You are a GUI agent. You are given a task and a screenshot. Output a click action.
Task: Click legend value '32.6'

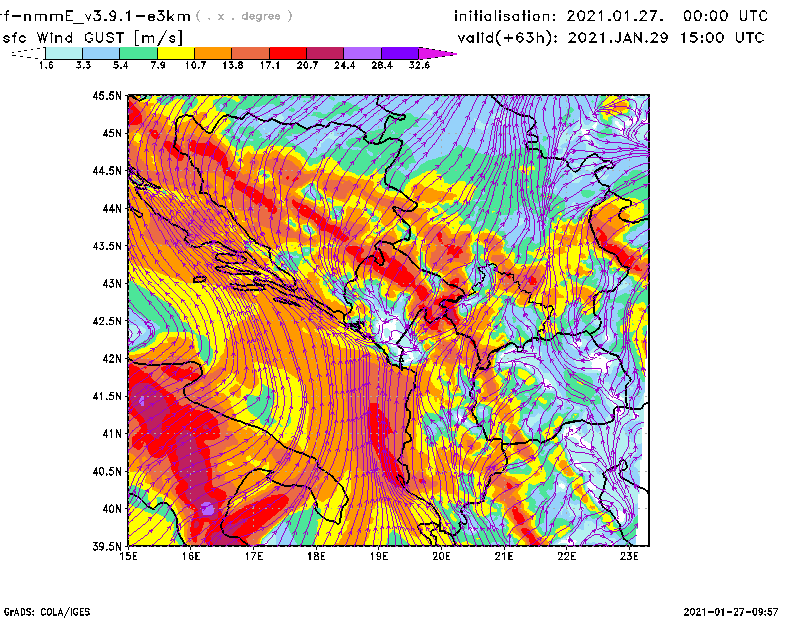419,65
